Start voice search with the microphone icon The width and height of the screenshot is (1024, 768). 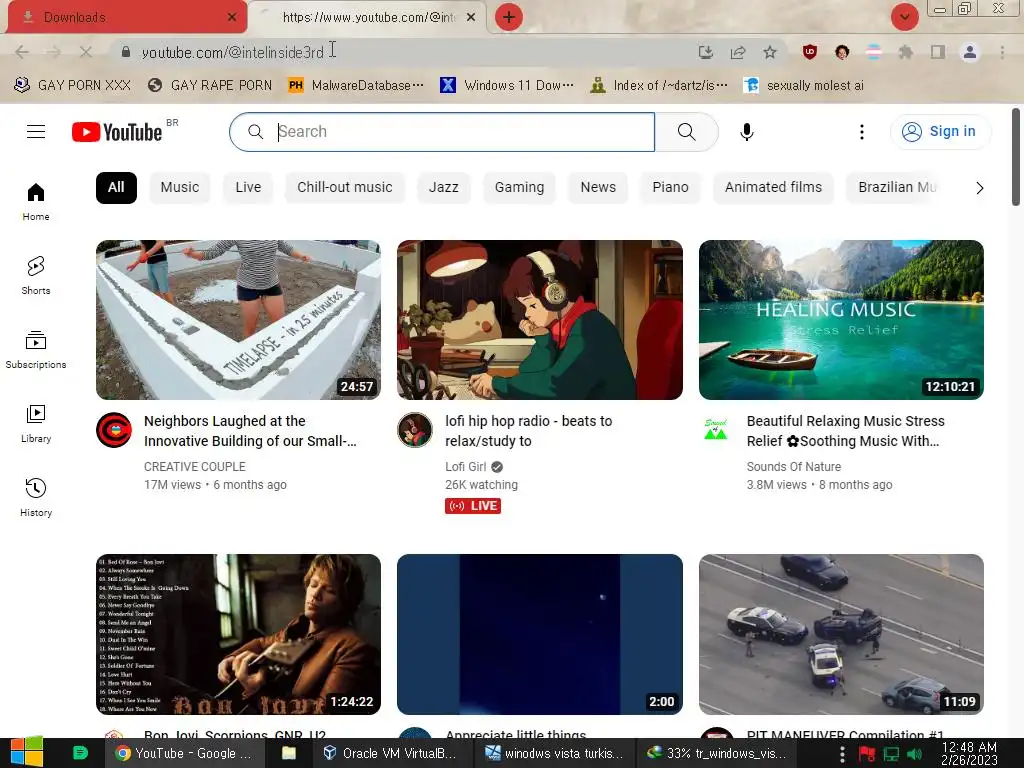click(x=746, y=132)
